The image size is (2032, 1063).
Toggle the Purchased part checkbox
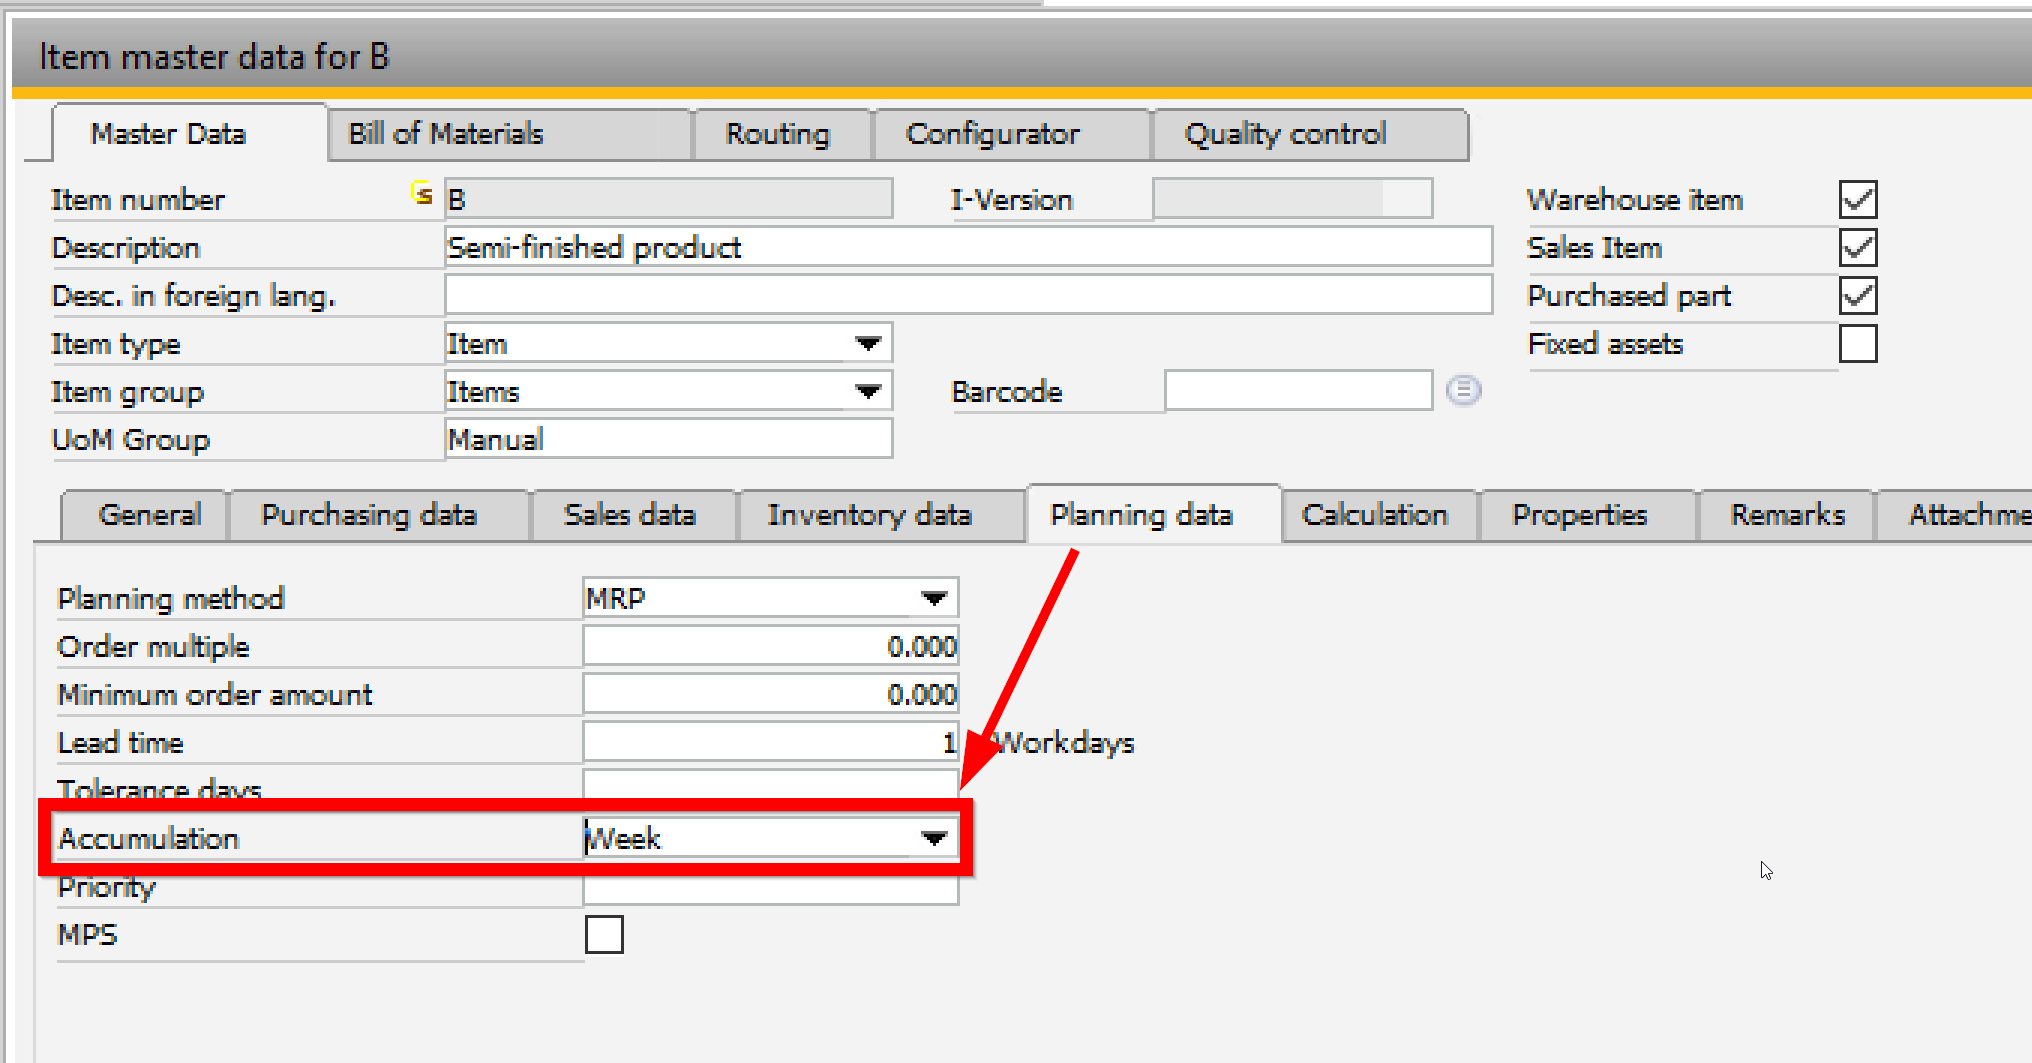pos(1857,295)
